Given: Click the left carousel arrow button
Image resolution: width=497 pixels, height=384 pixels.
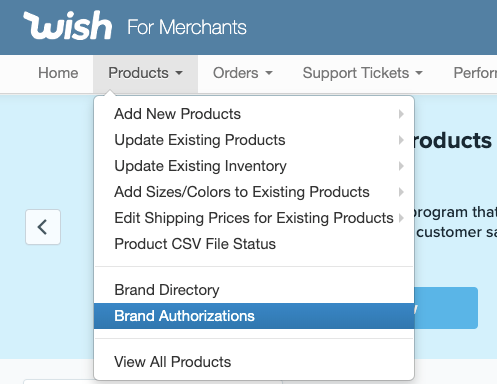Looking at the screenshot, I should point(43,227).
